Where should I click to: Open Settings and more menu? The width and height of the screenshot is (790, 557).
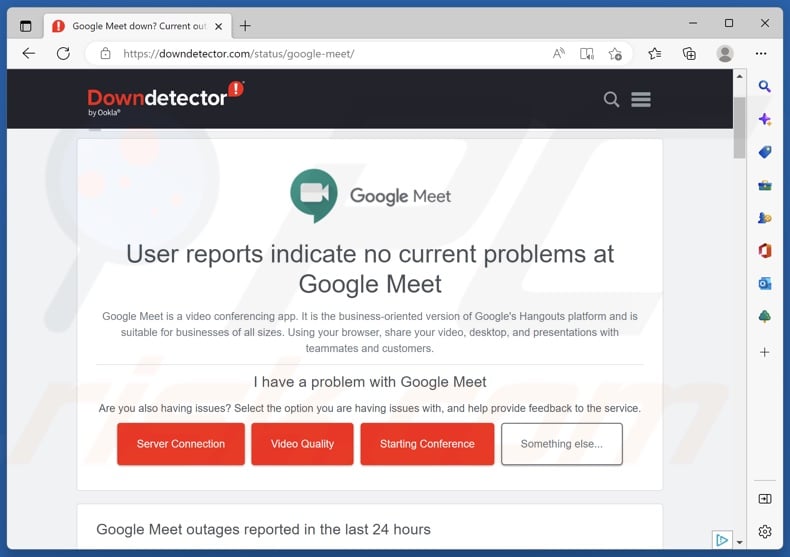point(761,53)
